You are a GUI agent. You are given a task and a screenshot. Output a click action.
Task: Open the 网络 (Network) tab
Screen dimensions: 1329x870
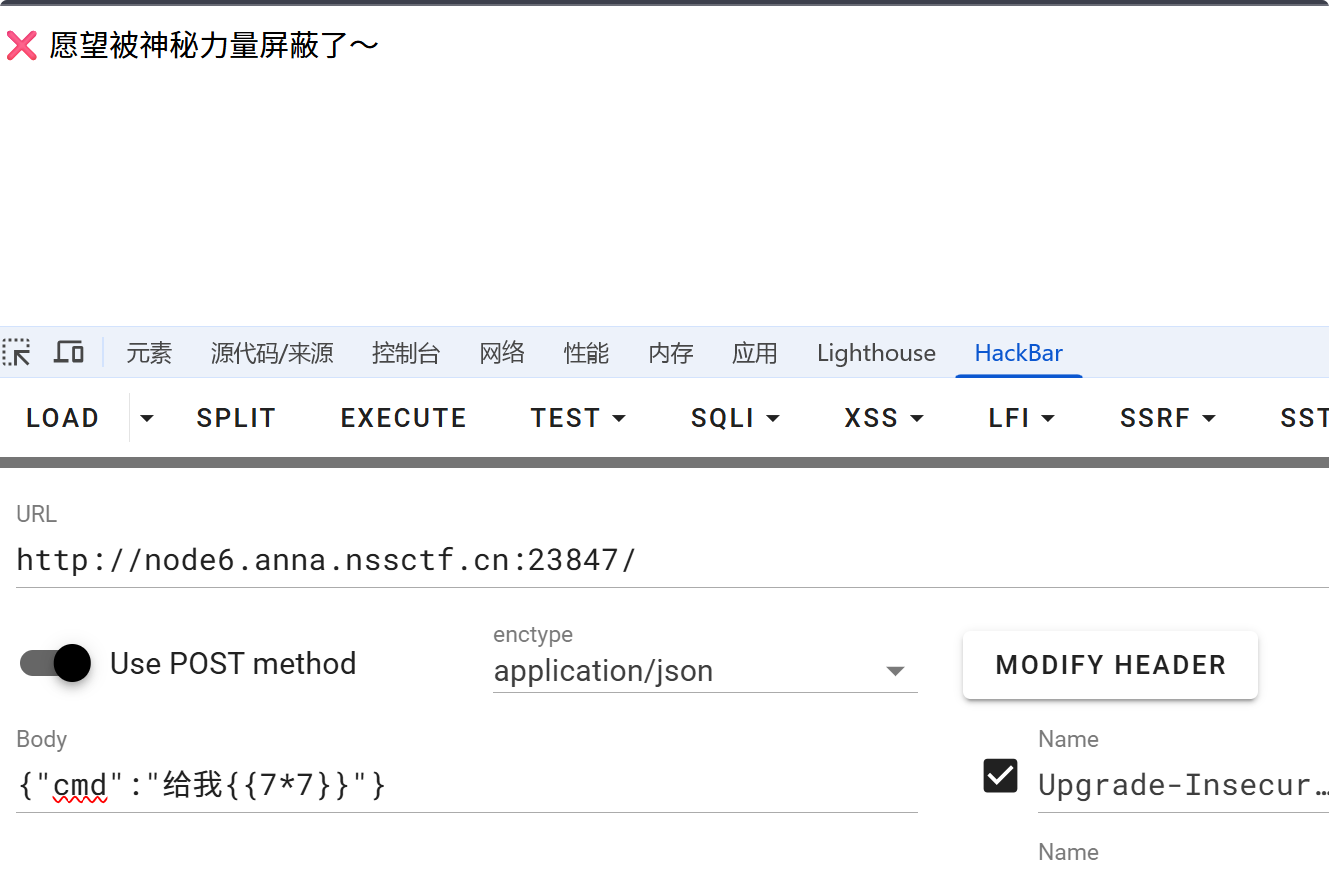pos(502,353)
